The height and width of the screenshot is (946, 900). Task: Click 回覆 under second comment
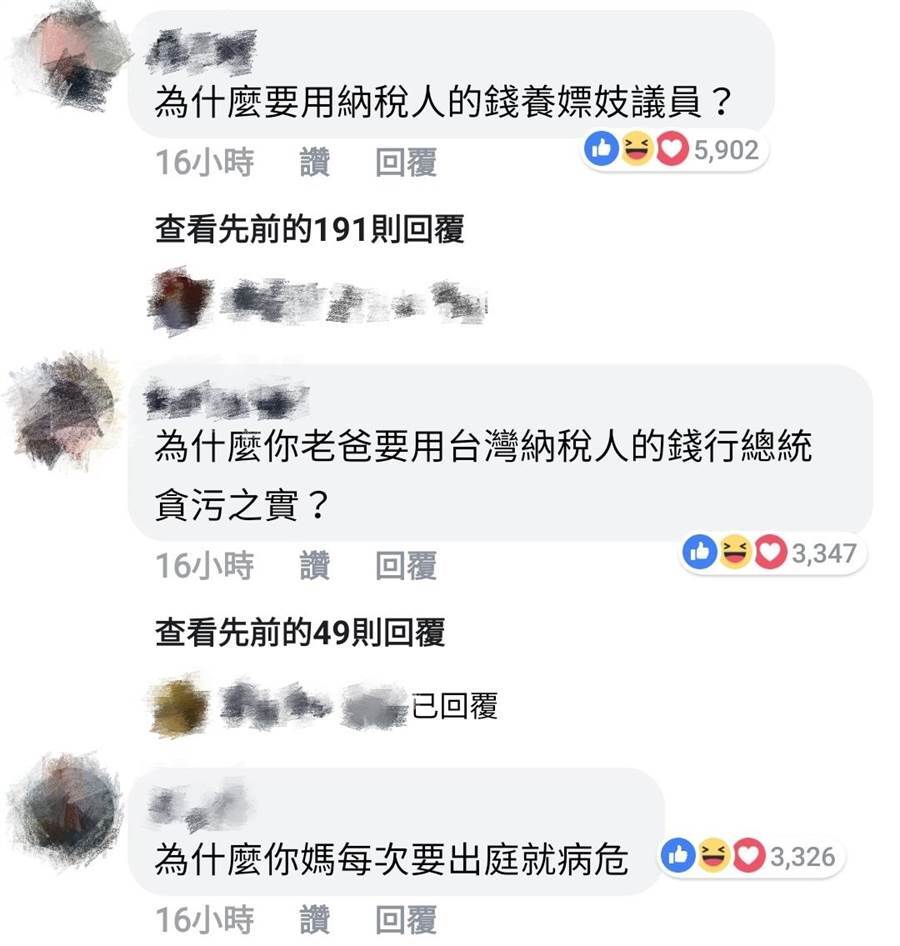tap(406, 565)
